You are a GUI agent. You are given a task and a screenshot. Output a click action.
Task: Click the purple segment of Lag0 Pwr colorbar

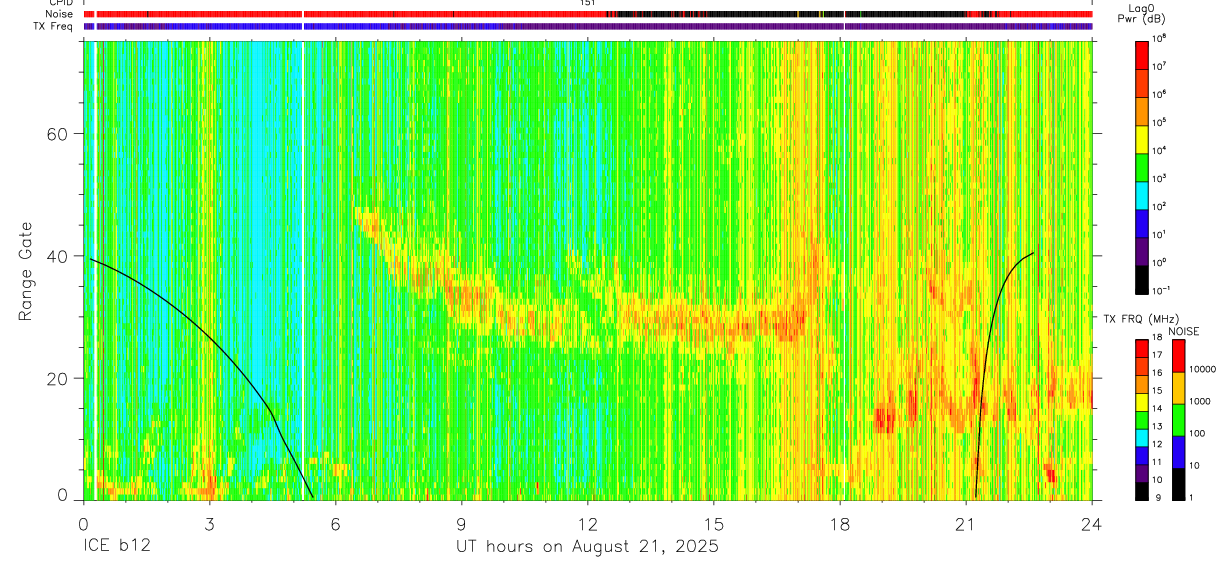(x=1141, y=250)
